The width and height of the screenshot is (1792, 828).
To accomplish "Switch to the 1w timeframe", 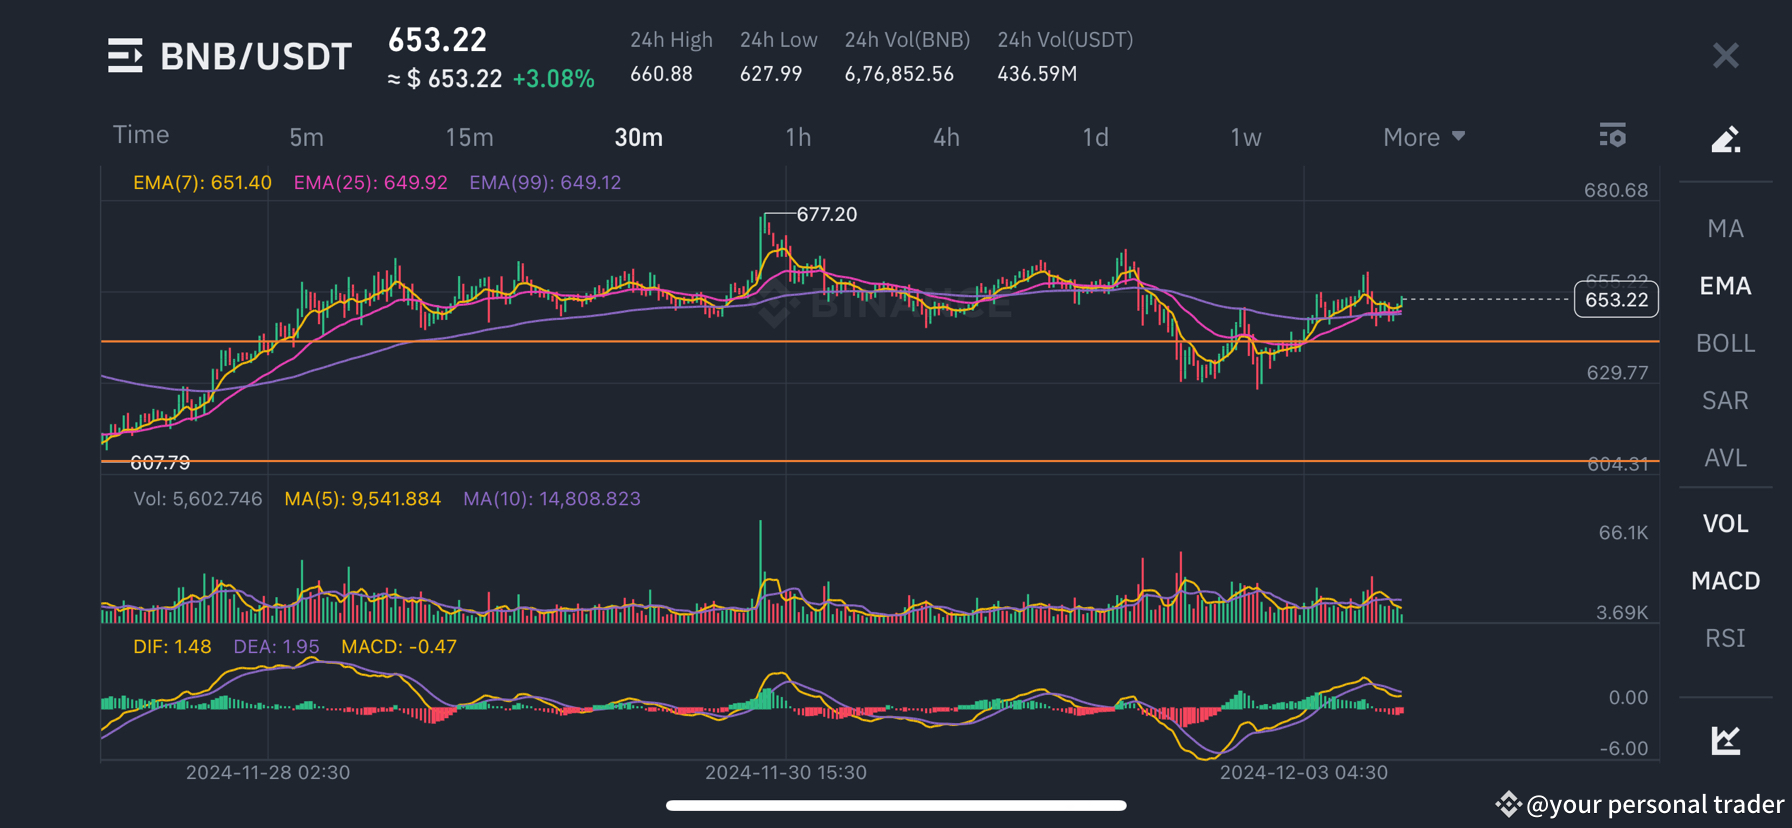I will click(x=1245, y=137).
